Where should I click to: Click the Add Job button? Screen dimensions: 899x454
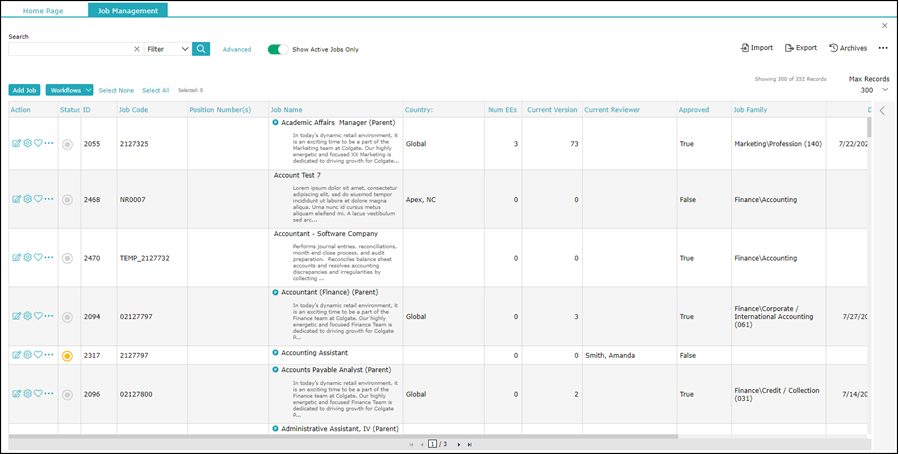tap(24, 90)
